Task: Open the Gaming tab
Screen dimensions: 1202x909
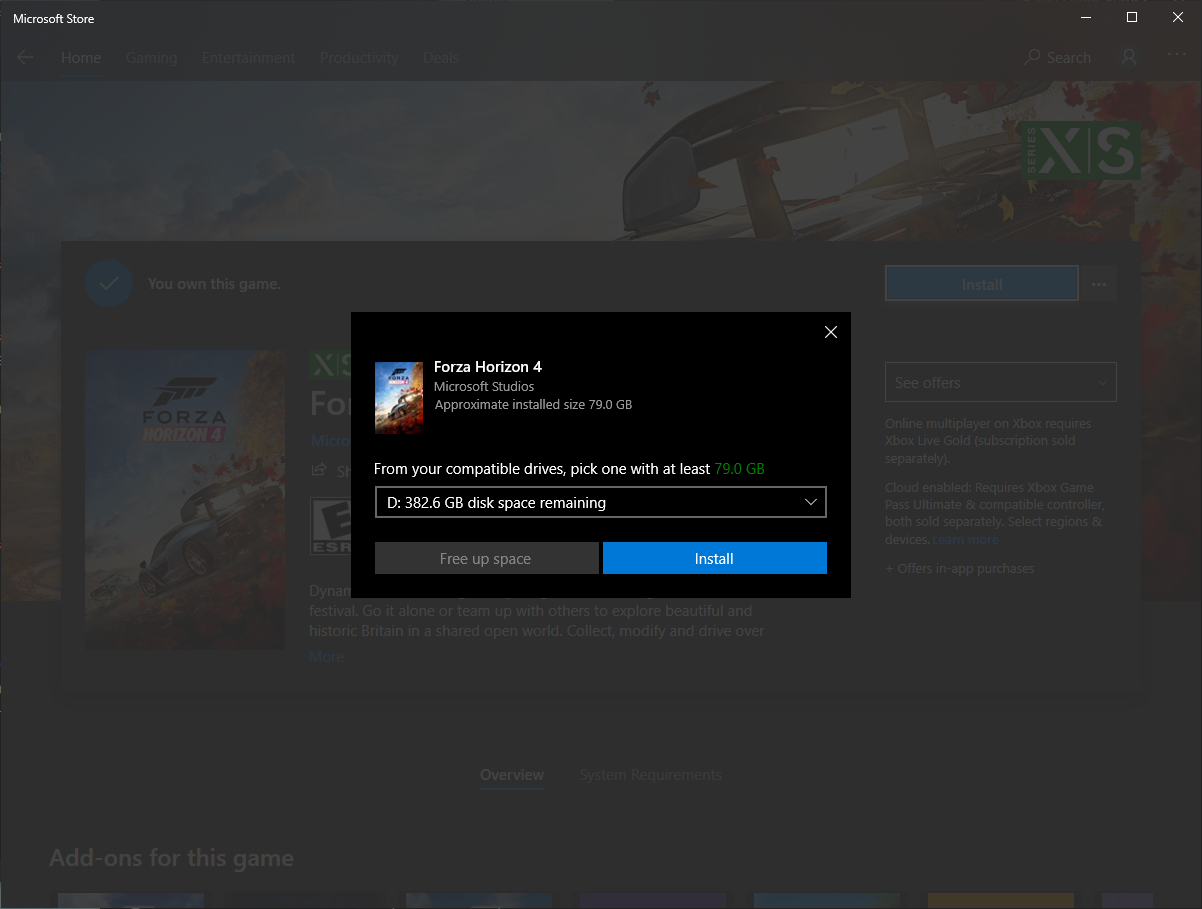Action: tap(151, 57)
